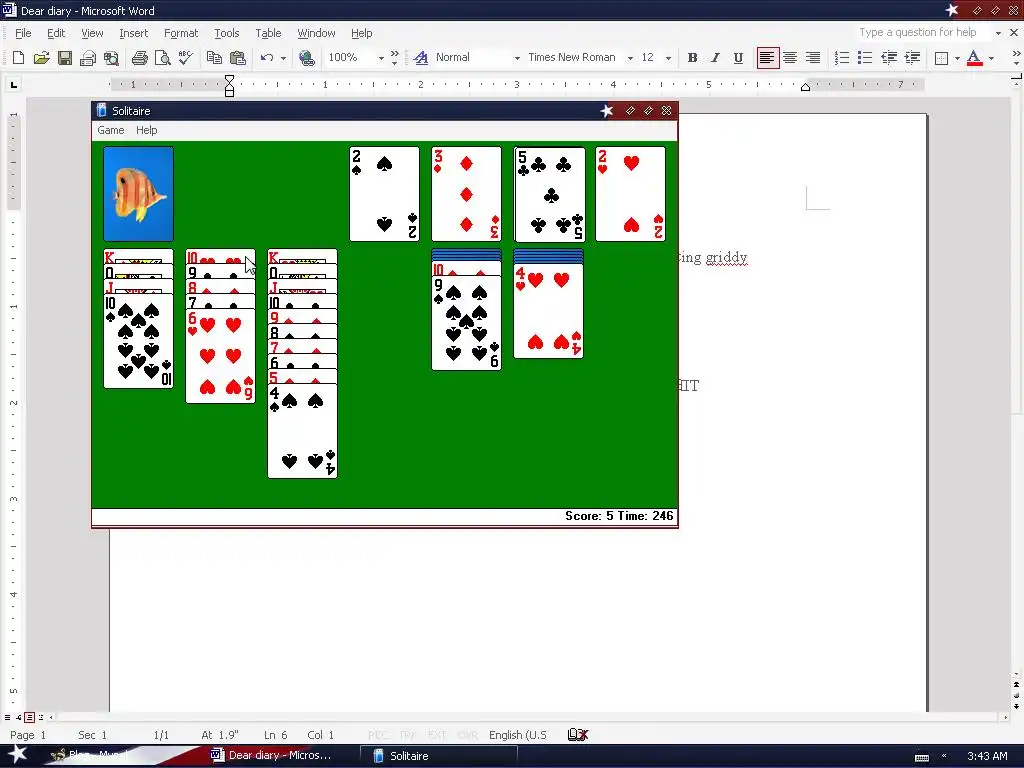Click the Search icon in Word toolbar
The height and width of the screenshot is (768, 1024).
point(111,58)
